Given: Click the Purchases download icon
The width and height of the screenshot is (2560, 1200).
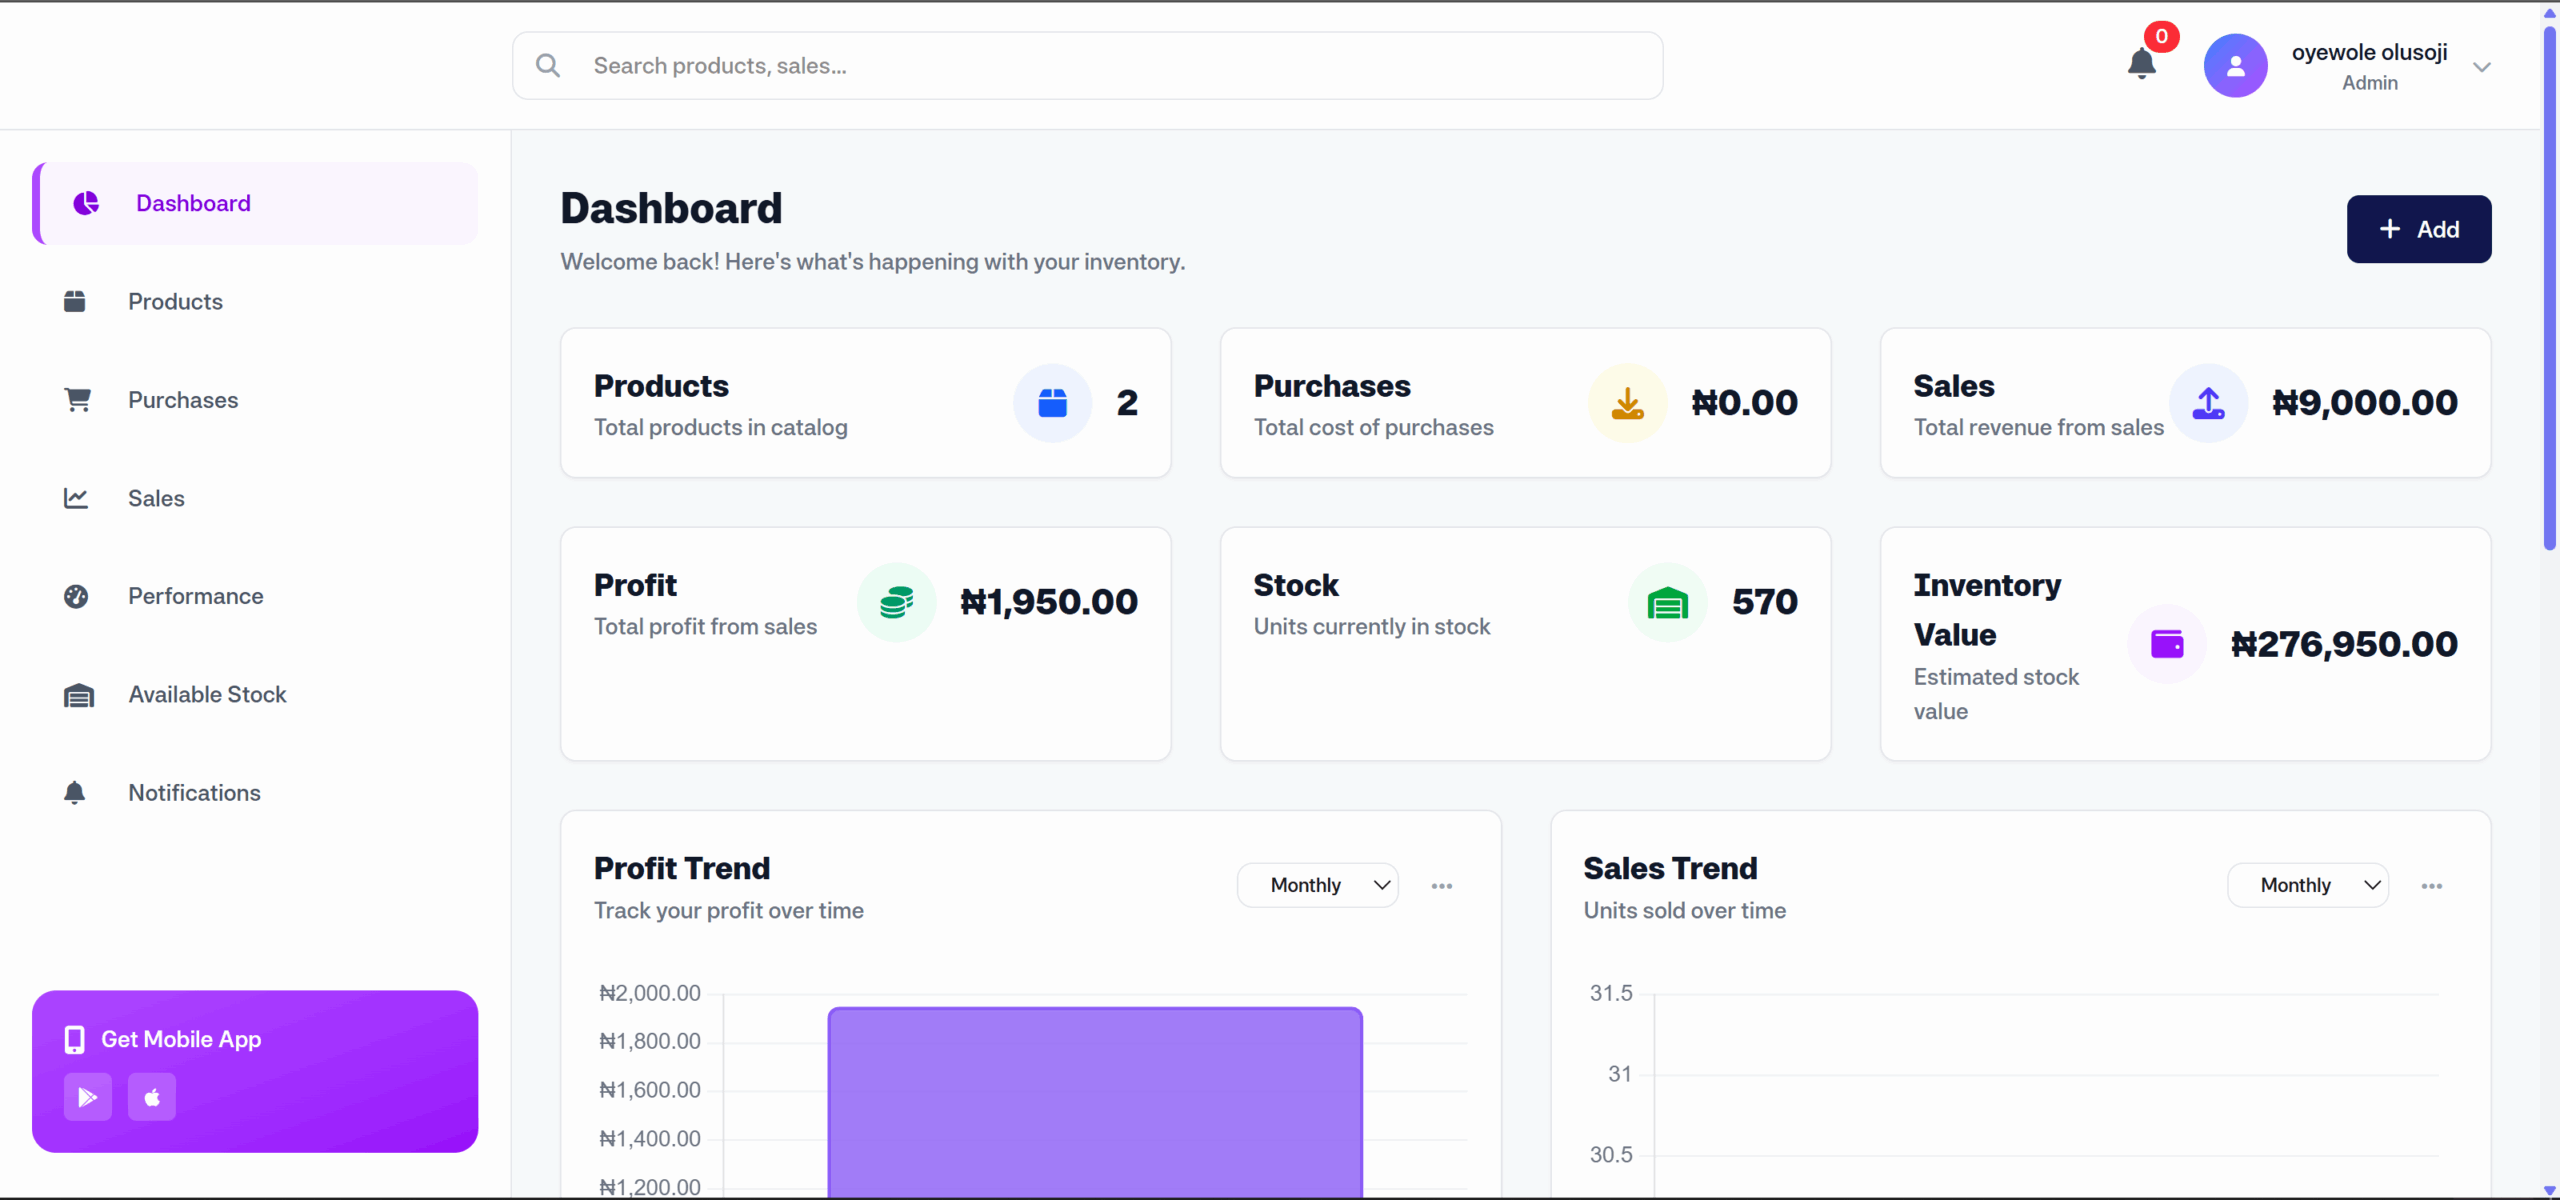Looking at the screenshot, I should coord(1627,403).
